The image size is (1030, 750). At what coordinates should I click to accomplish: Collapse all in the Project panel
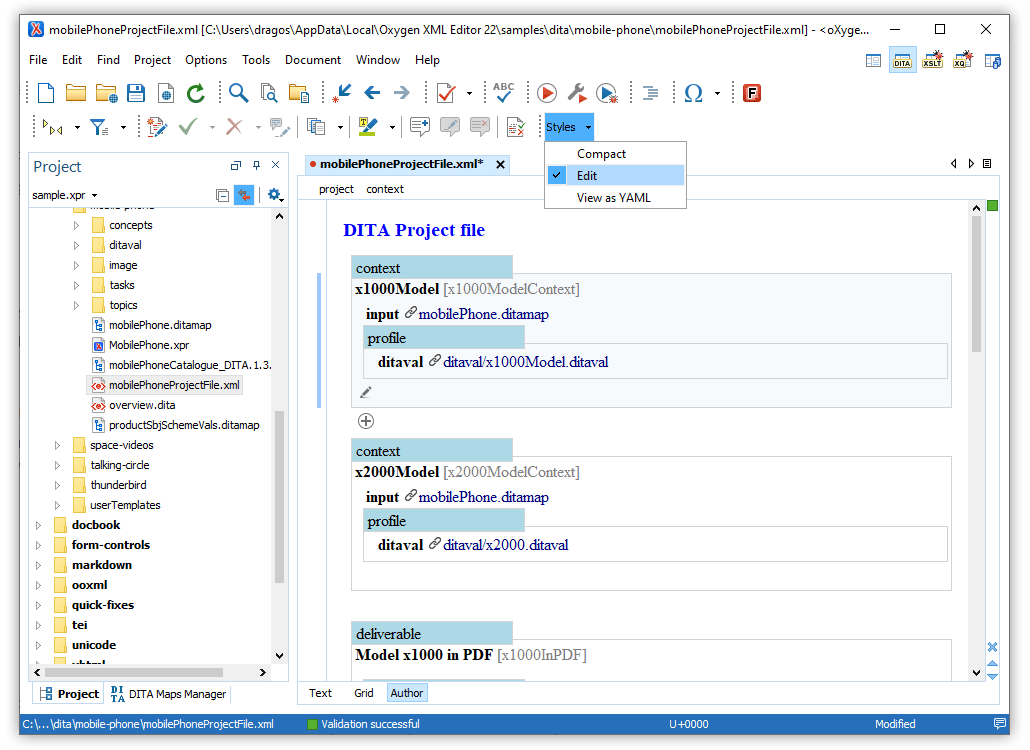(x=222, y=195)
